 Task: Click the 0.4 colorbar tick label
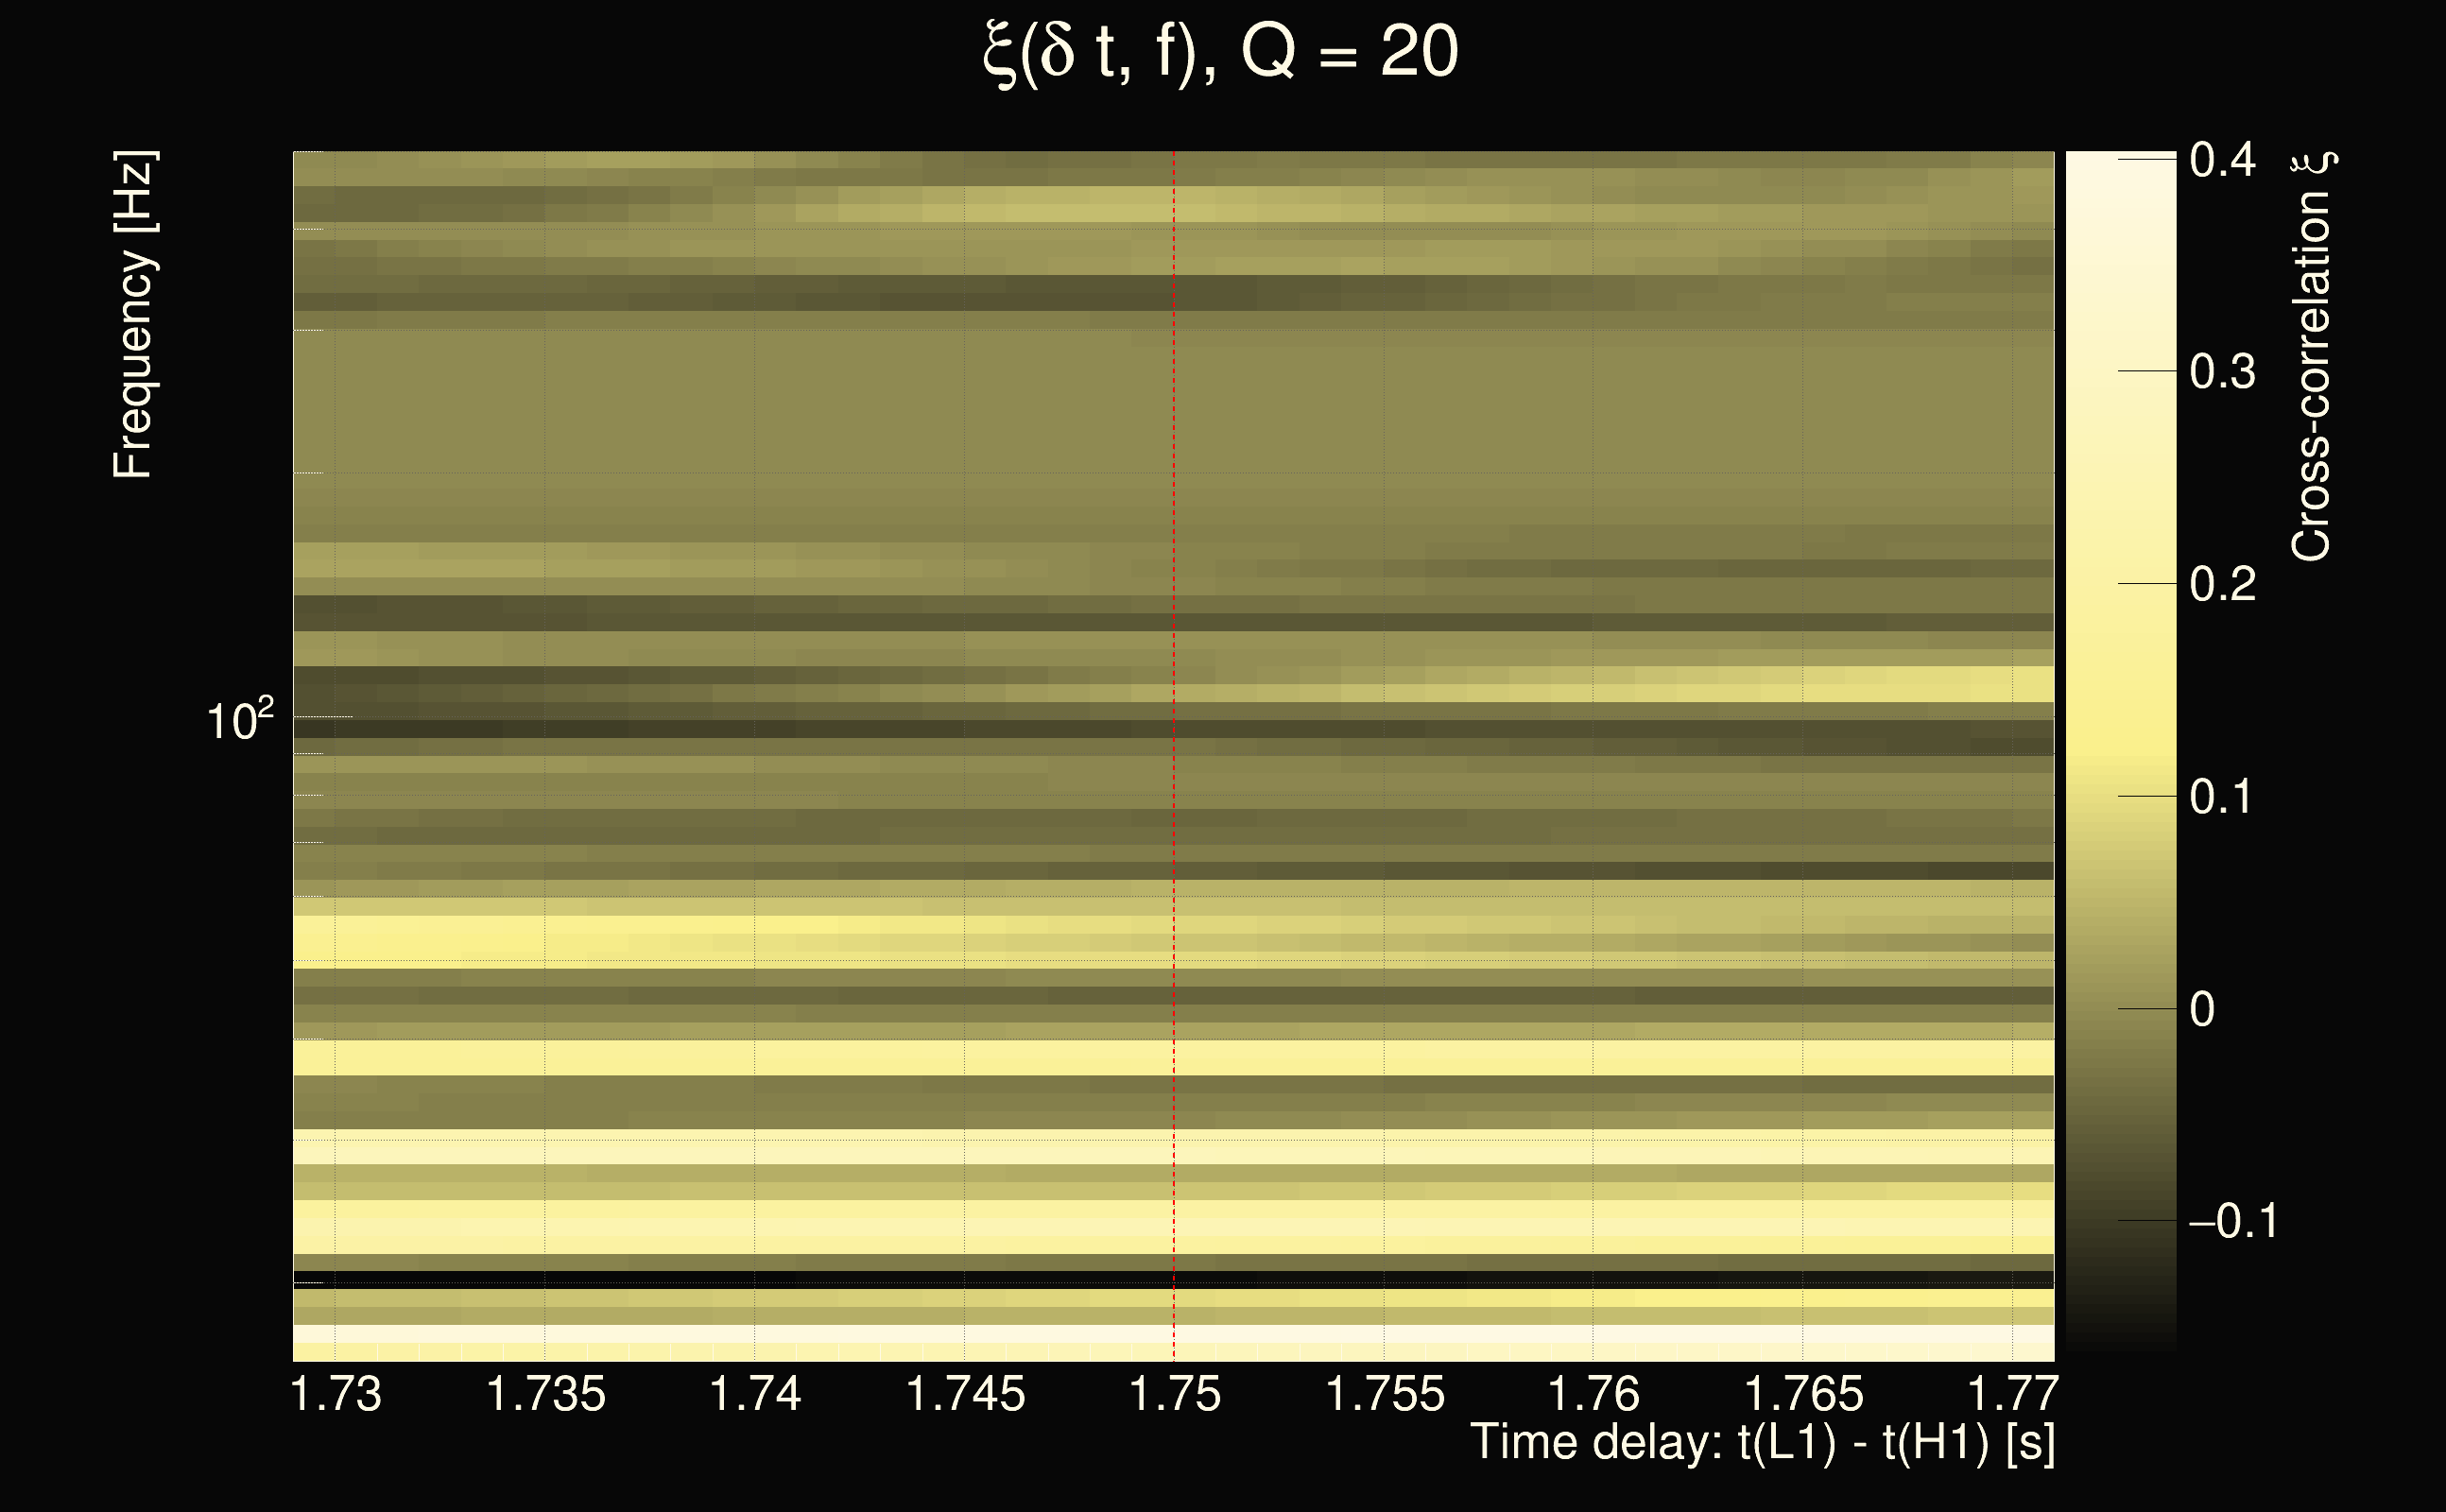(x=2222, y=160)
